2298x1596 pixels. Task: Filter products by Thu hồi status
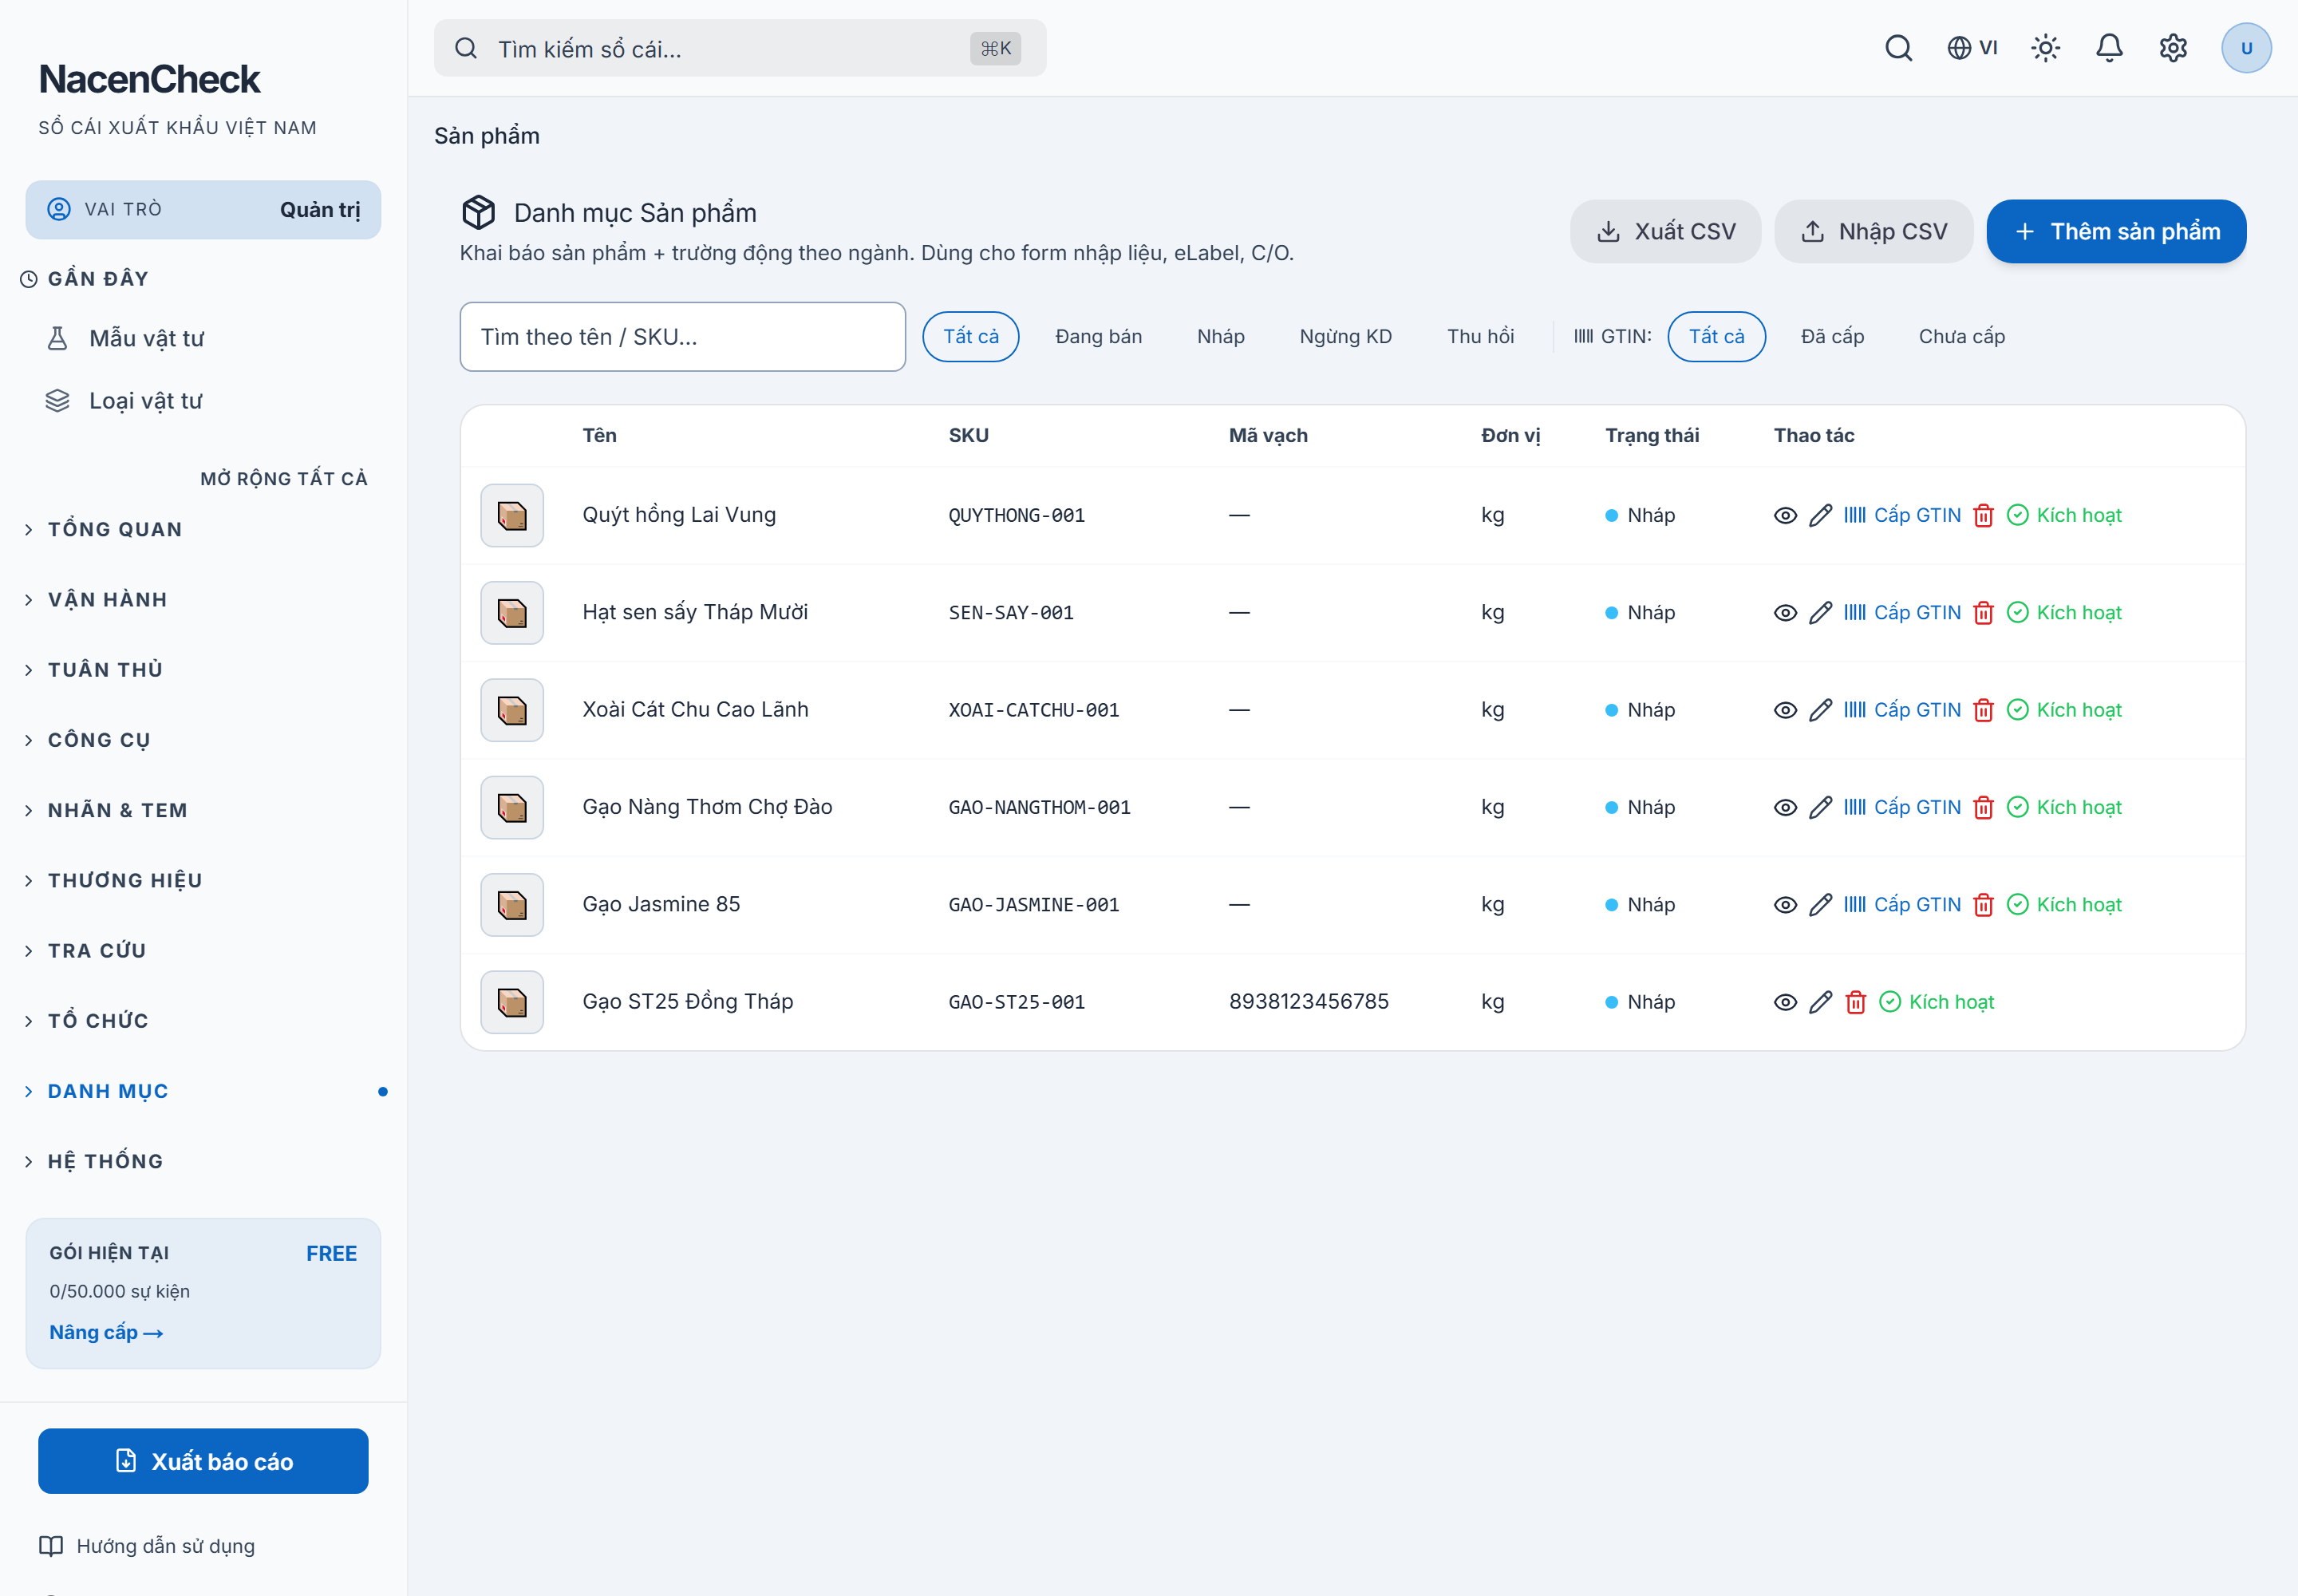point(1480,337)
